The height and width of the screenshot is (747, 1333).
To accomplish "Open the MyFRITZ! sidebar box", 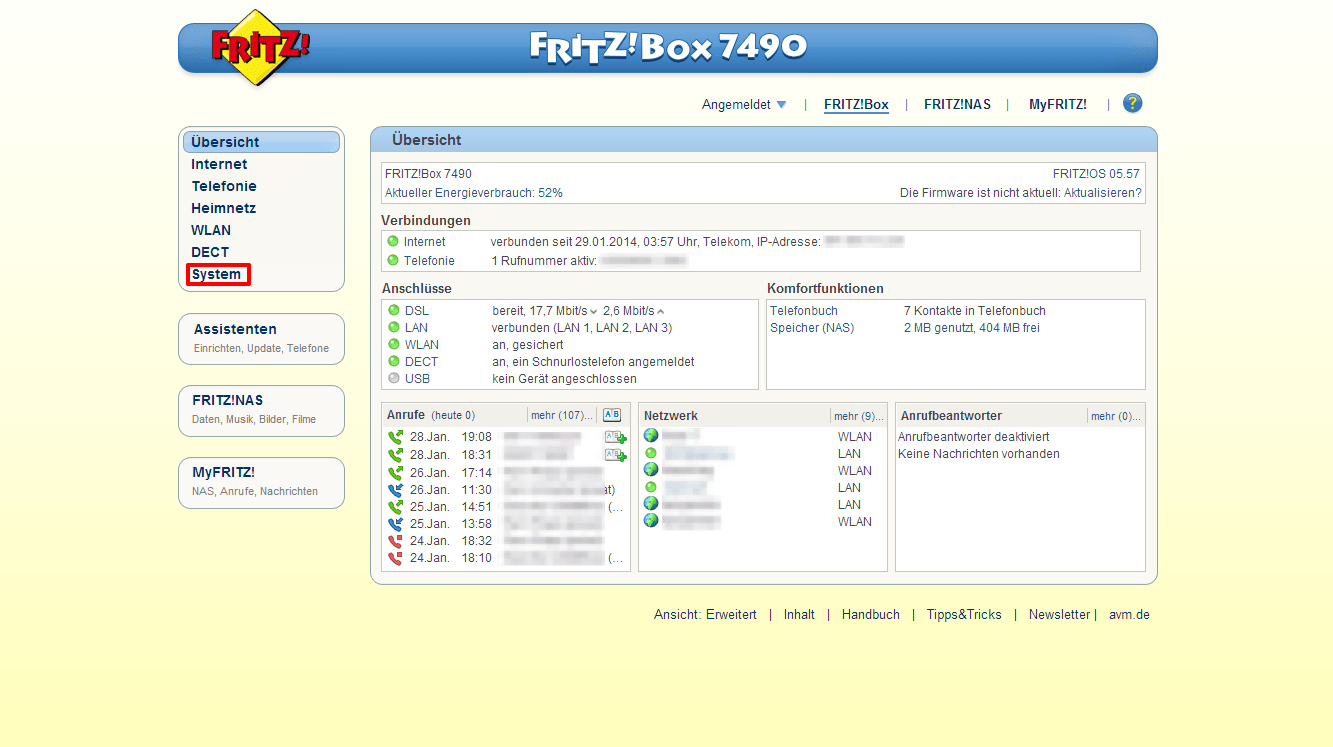I will click(x=261, y=483).
